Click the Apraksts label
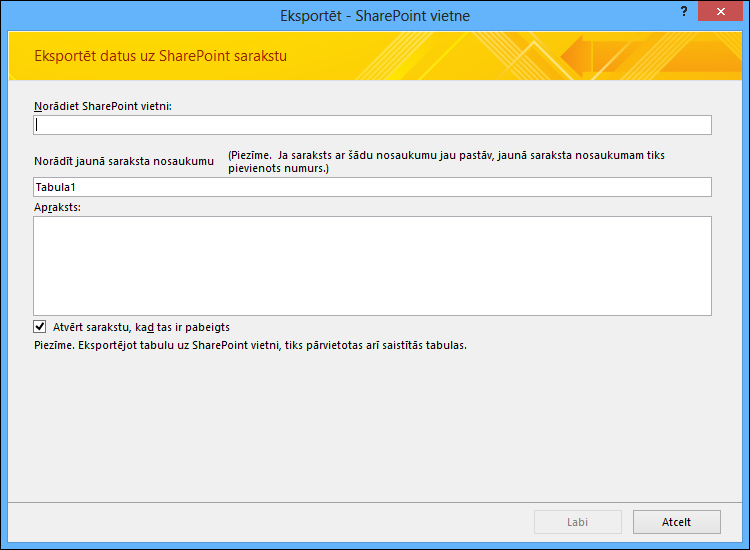The width and height of the screenshot is (750, 550). pyautogui.click(x=57, y=208)
